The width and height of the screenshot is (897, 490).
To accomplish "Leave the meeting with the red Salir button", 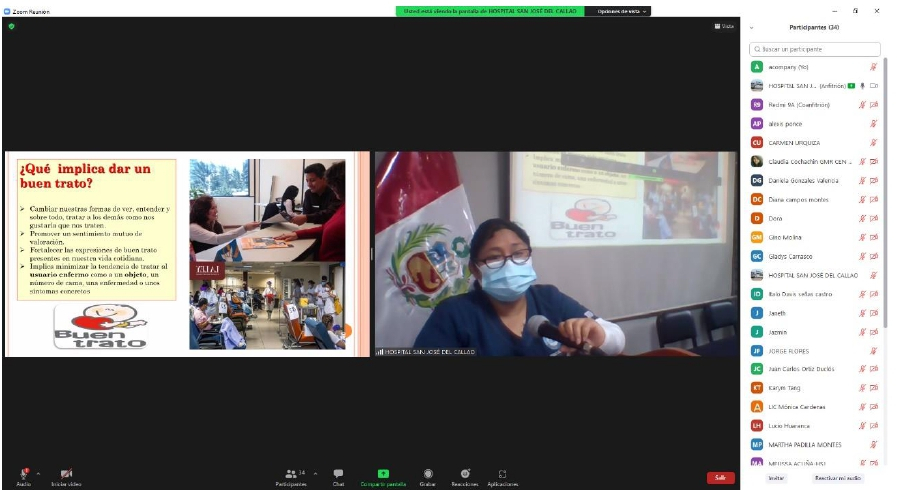I will [721, 477].
